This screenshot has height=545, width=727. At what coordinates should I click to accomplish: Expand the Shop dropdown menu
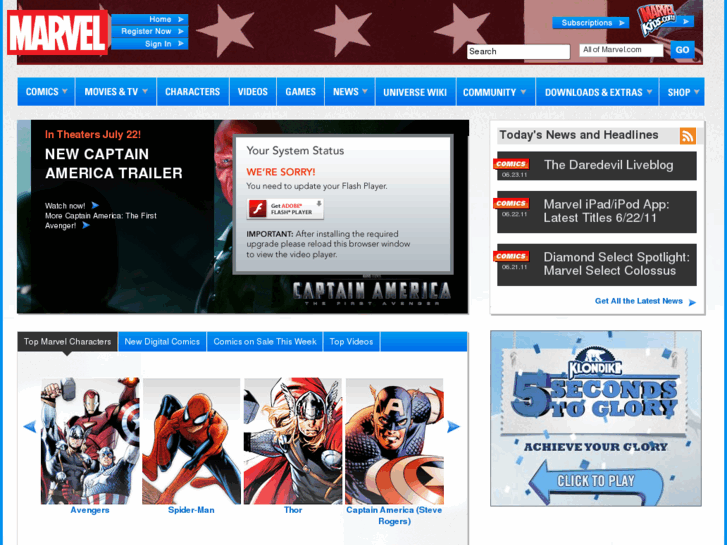coord(682,92)
